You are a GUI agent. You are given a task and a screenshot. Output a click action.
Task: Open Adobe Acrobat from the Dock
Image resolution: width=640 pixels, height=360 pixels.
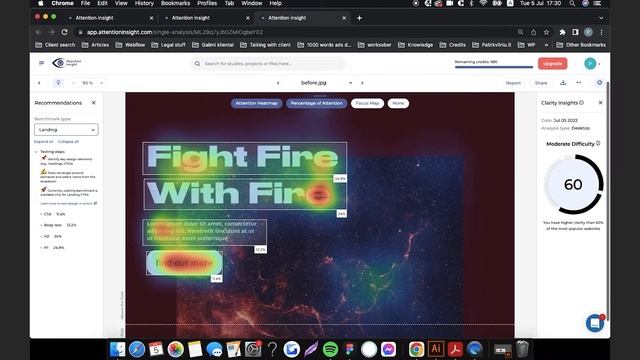(x=455, y=349)
